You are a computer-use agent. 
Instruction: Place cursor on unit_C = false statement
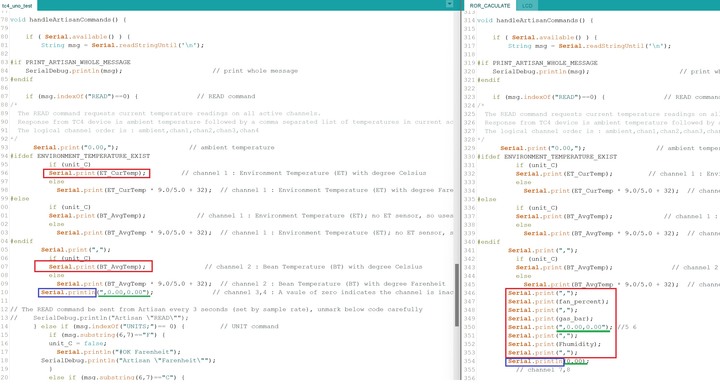tap(78, 344)
